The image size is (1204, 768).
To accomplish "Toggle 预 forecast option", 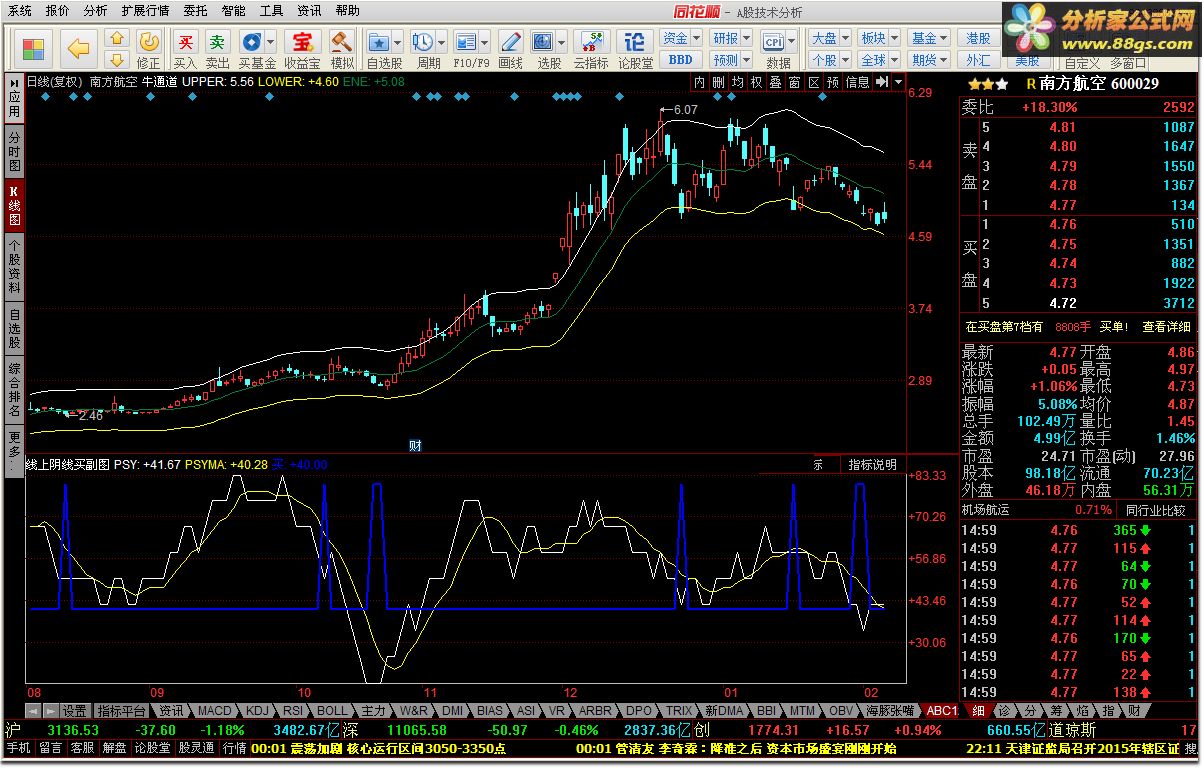I will click(833, 82).
